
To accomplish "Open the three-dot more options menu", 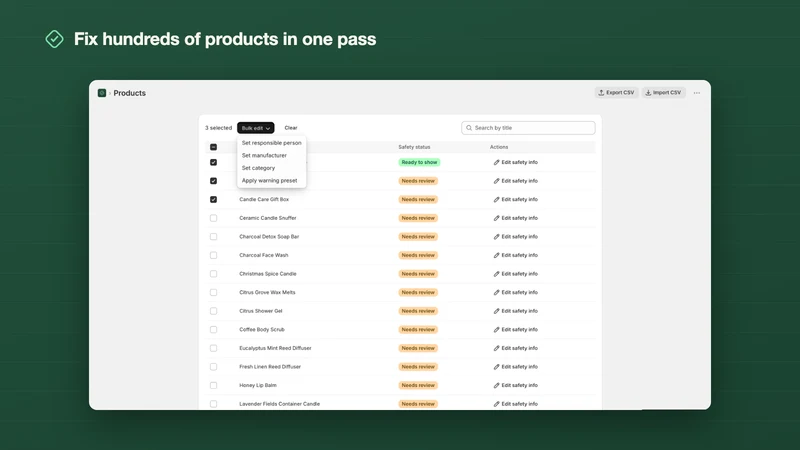I will (x=696, y=93).
